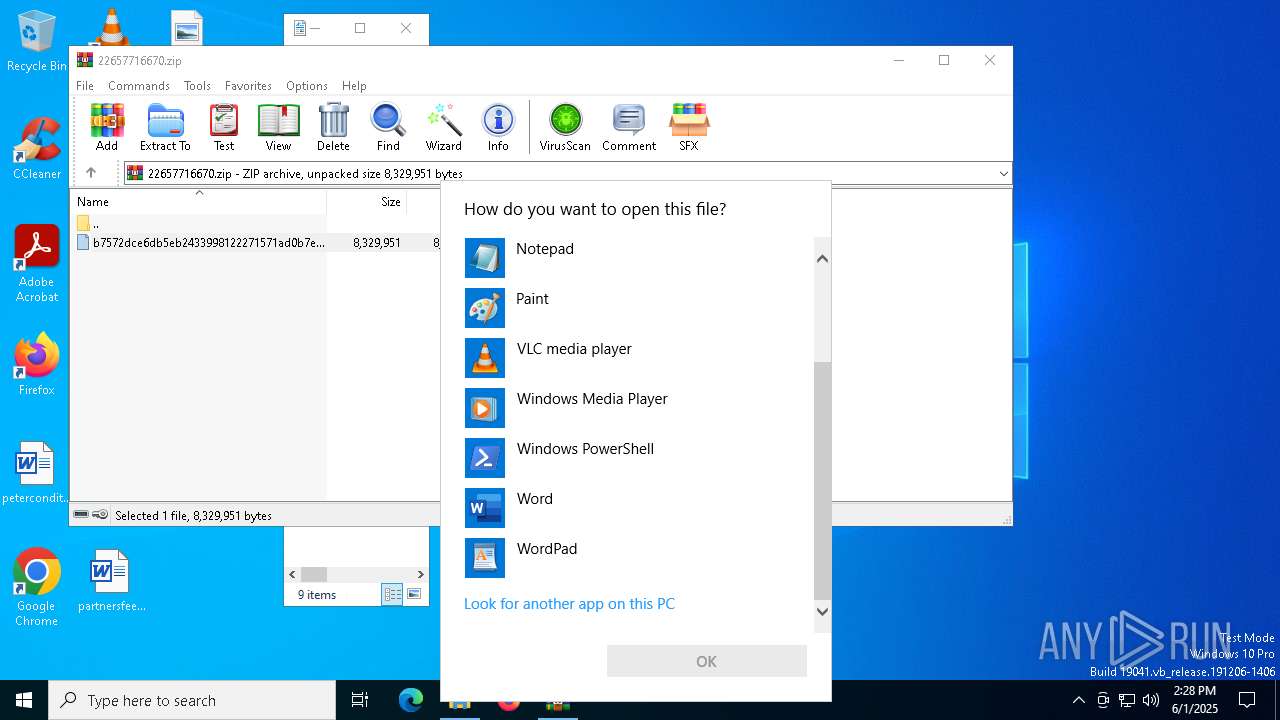
Task: Click the Find magnifier icon
Action: click(x=388, y=127)
